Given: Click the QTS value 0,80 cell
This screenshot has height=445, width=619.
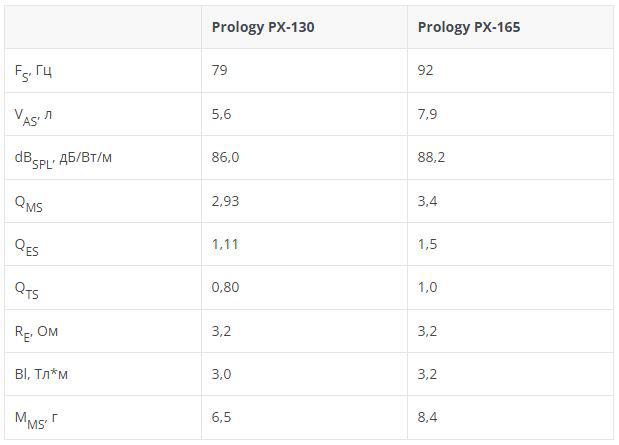Looking at the screenshot, I should pos(225,287).
